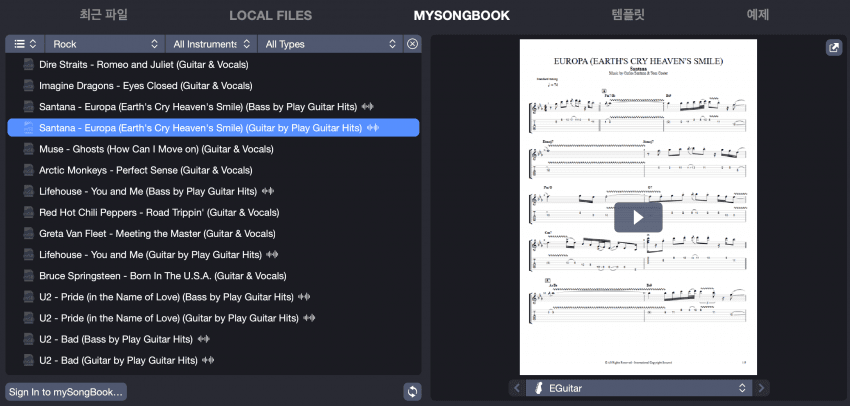Select Red Hot Chili Peppers - Road Trippin'

point(213,212)
